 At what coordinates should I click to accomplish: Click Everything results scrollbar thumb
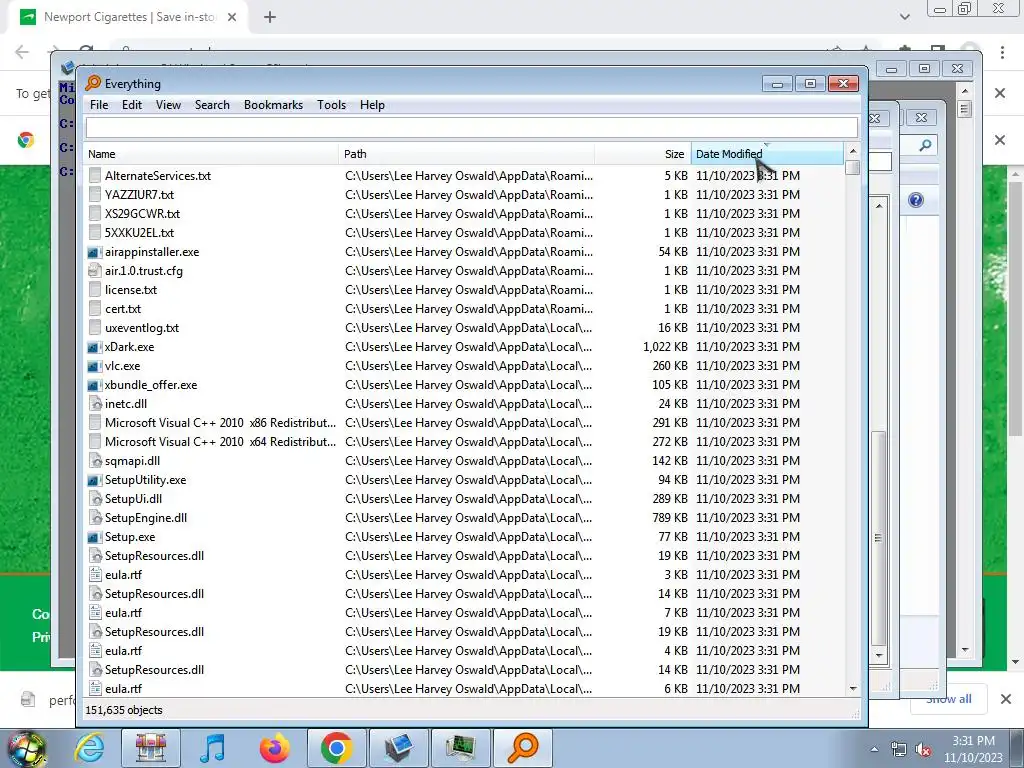tap(852, 168)
